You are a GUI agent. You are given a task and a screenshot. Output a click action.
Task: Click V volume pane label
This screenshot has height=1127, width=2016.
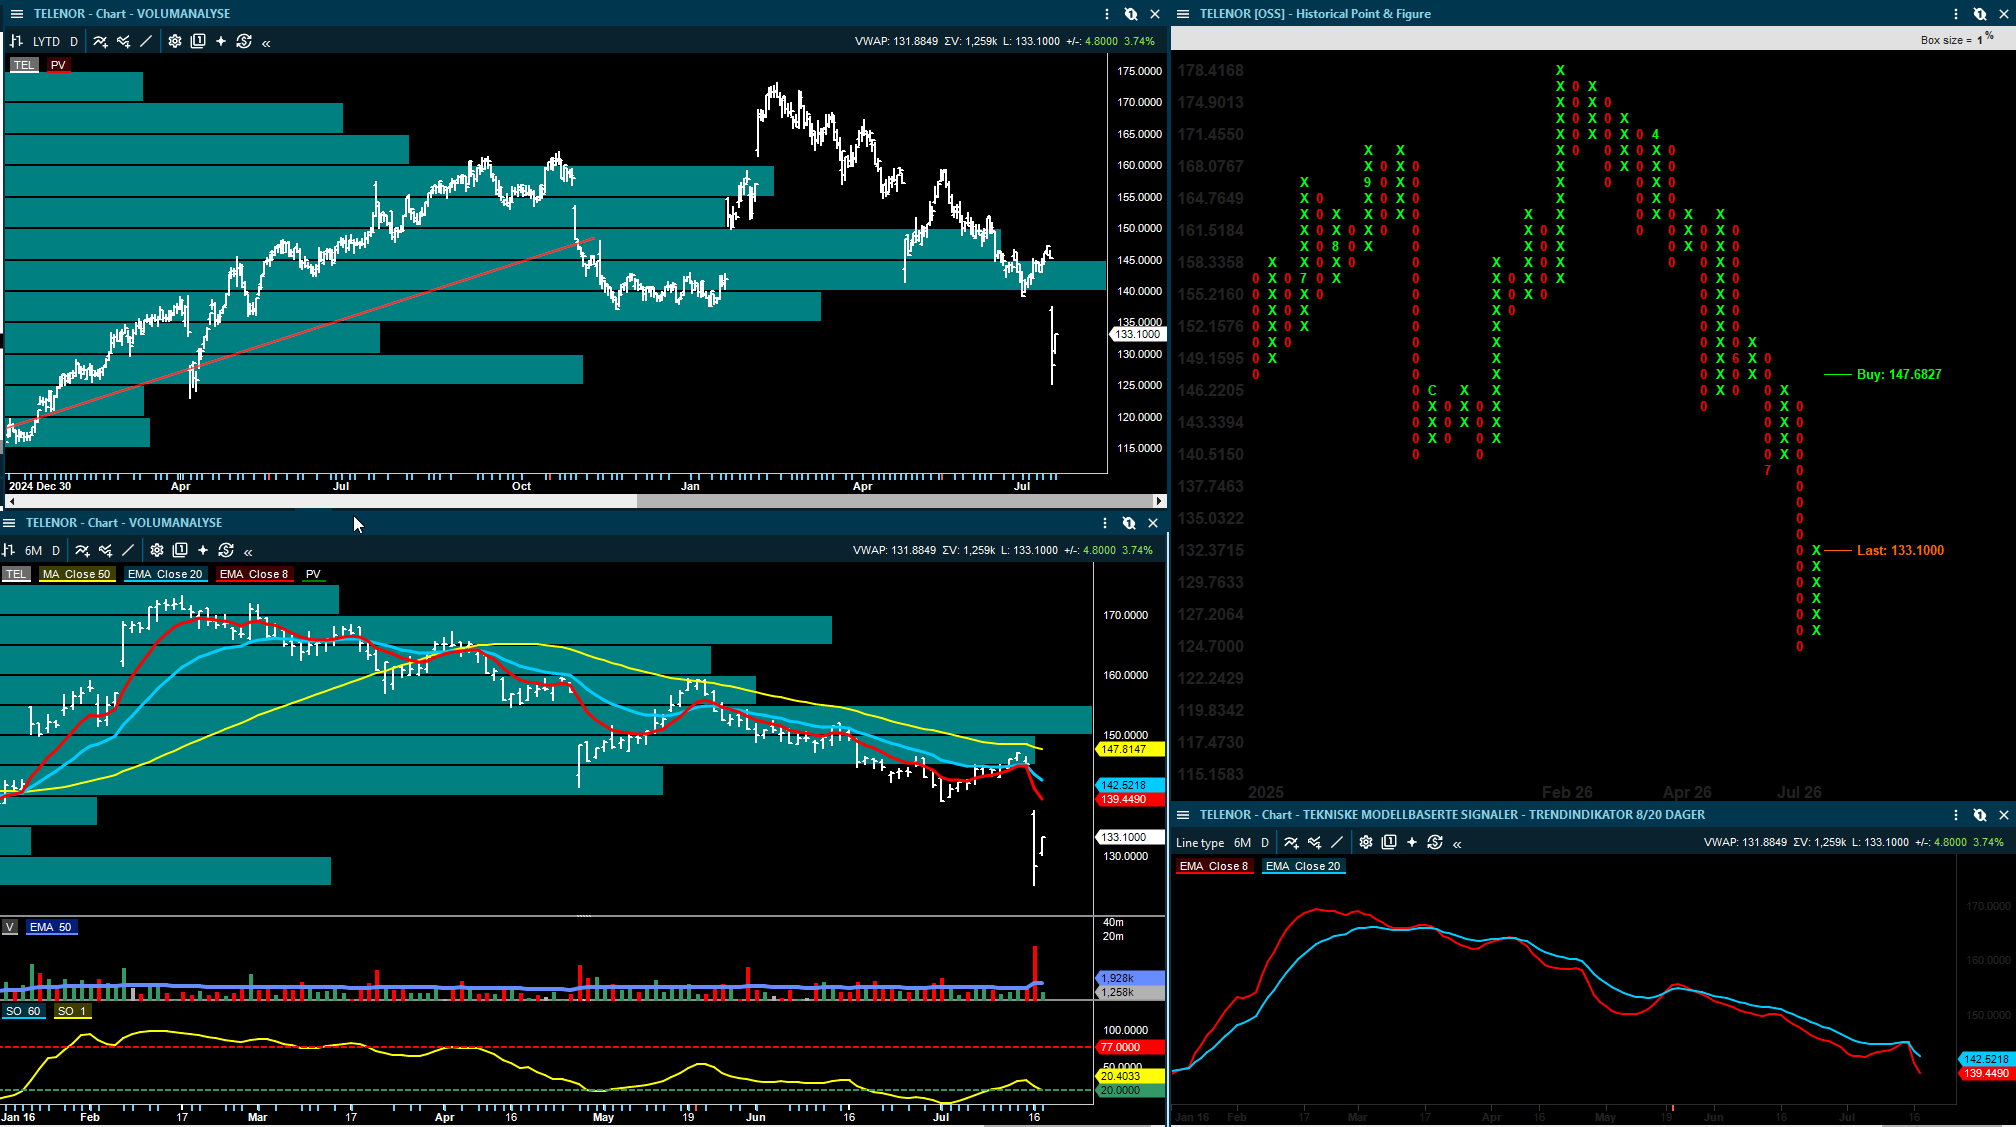pyautogui.click(x=9, y=927)
